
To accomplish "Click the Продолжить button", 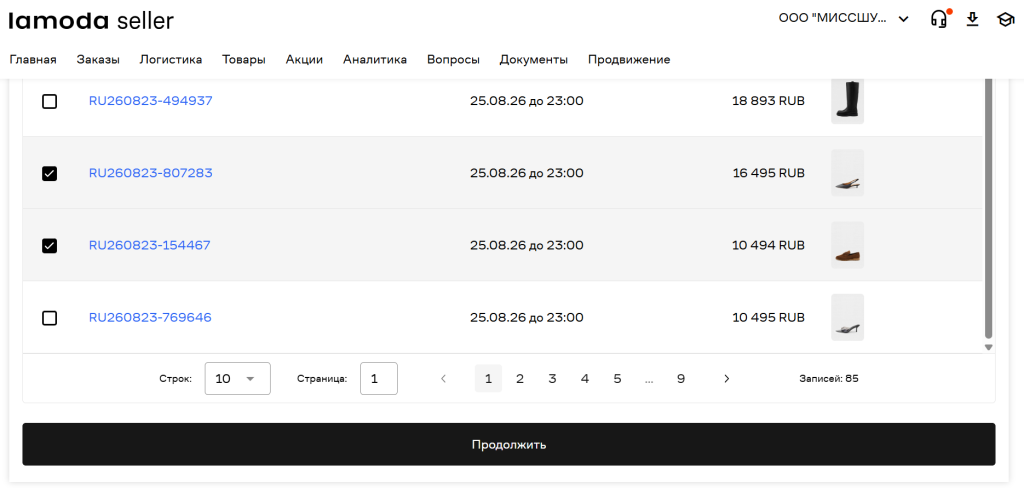I will [509, 445].
